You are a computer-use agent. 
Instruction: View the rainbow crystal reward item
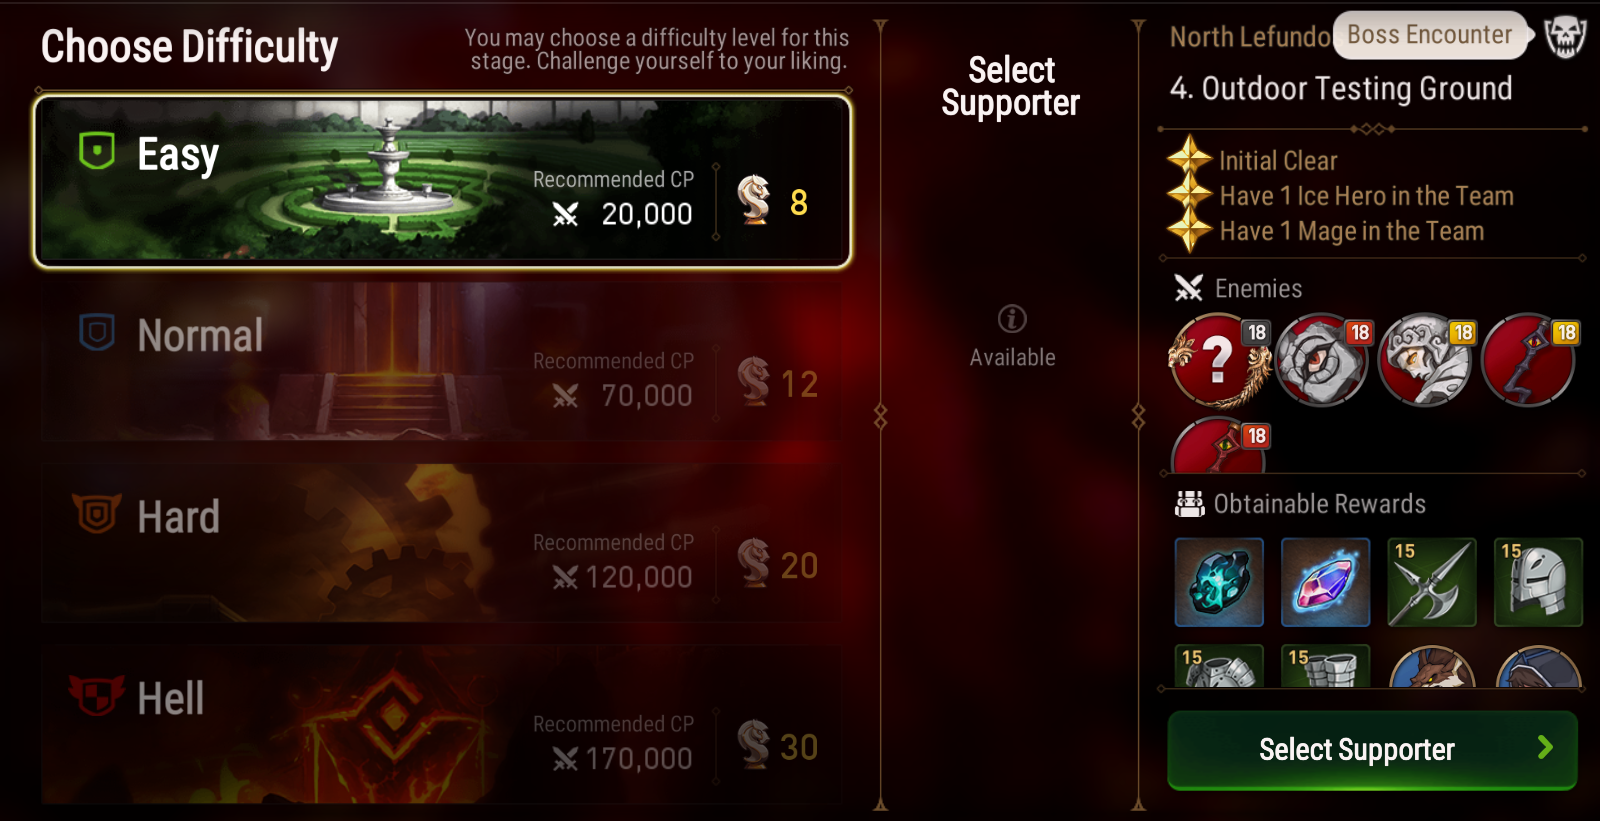tap(1326, 582)
